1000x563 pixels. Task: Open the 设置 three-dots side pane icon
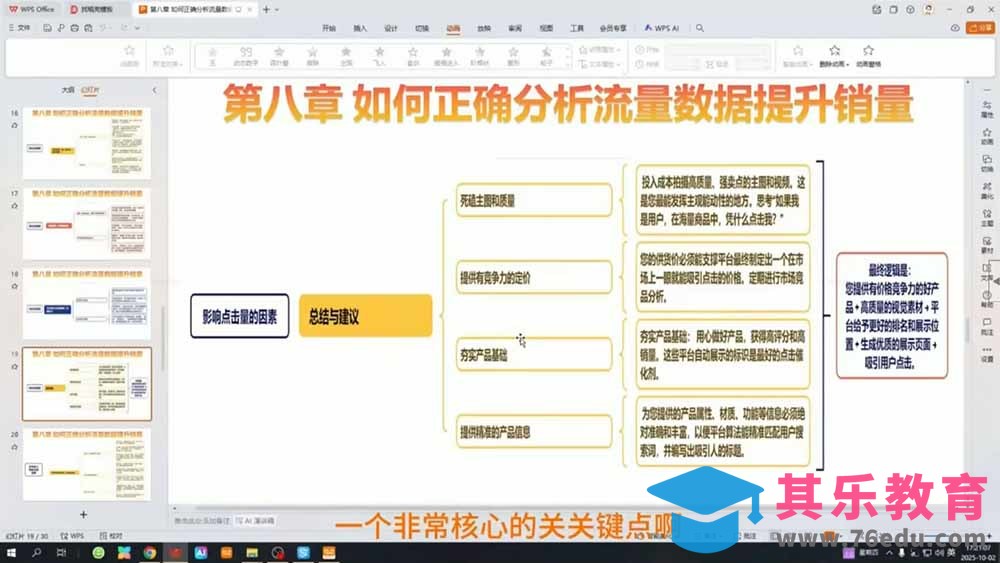987,354
